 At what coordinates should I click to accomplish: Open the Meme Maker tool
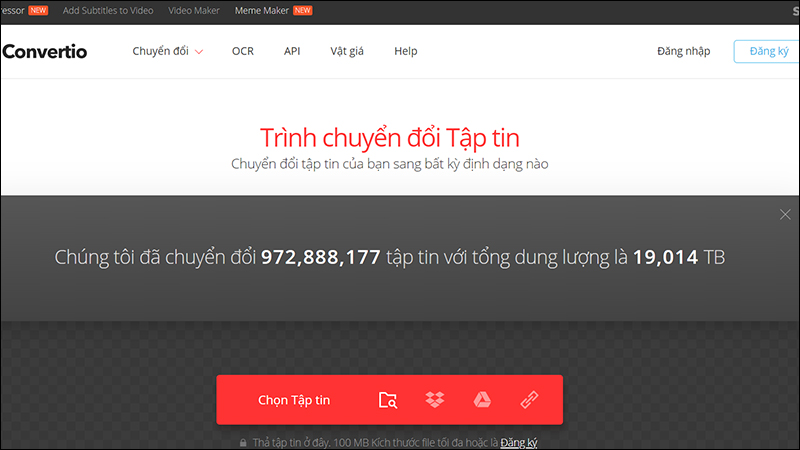(262, 10)
